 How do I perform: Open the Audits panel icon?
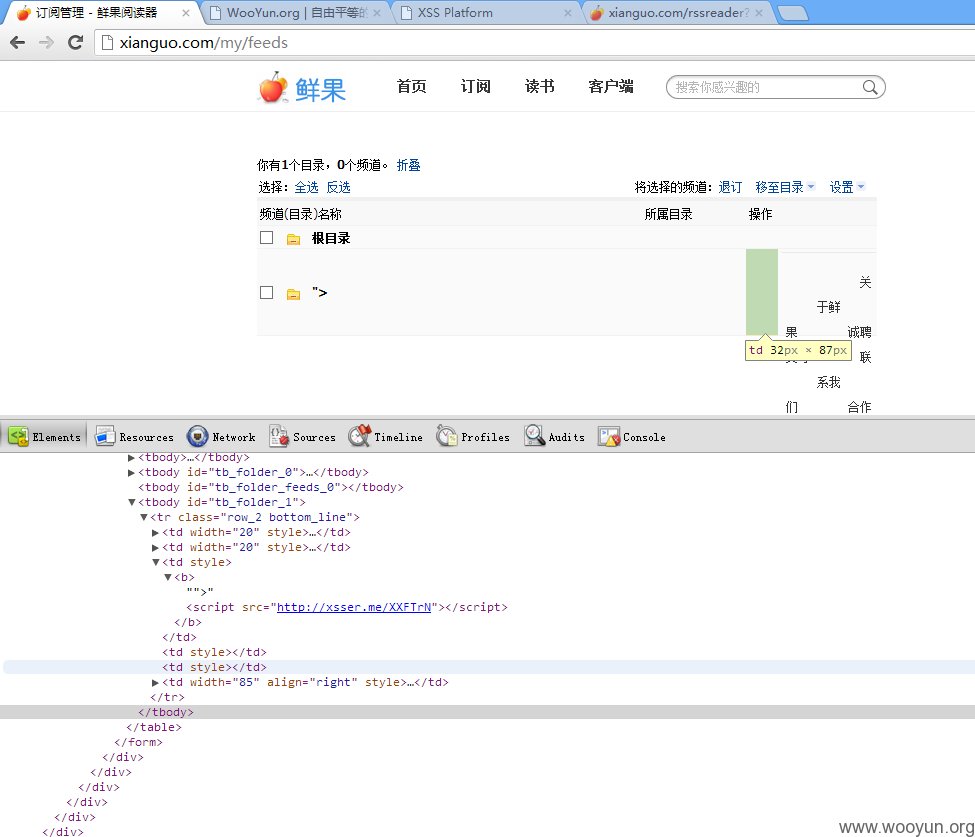click(x=534, y=437)
